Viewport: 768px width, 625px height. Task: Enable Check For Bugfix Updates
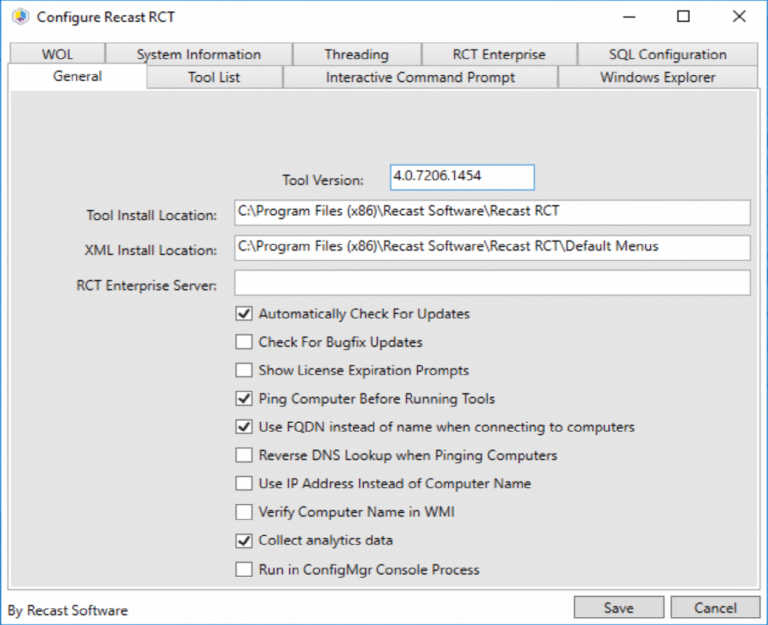[244, 342]
